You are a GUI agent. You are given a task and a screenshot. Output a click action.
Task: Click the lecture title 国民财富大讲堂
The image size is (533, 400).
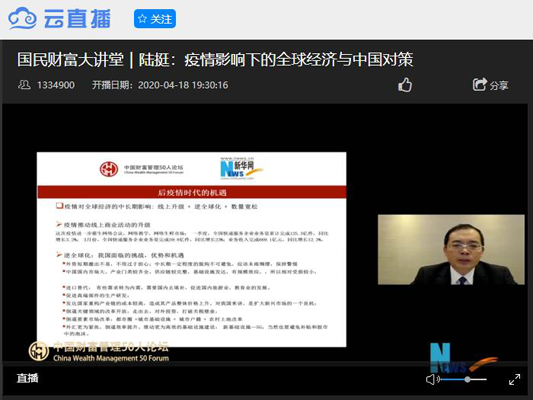point(70,59)
